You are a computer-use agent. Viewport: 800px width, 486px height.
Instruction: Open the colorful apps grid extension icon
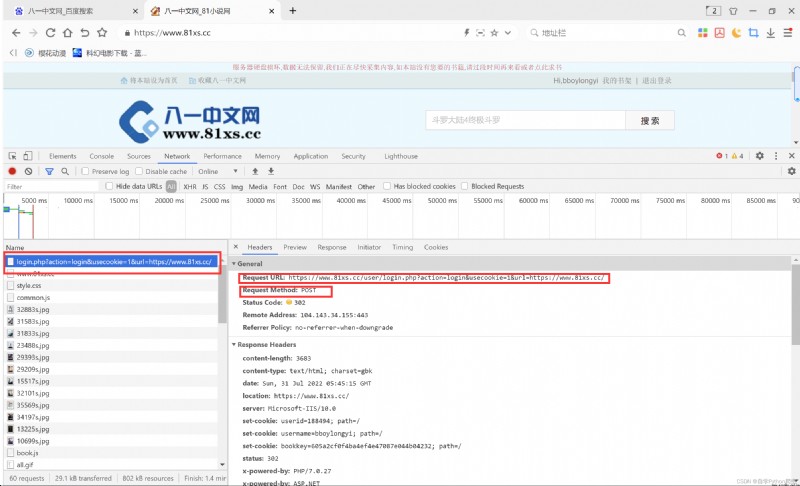pos(703,33)
